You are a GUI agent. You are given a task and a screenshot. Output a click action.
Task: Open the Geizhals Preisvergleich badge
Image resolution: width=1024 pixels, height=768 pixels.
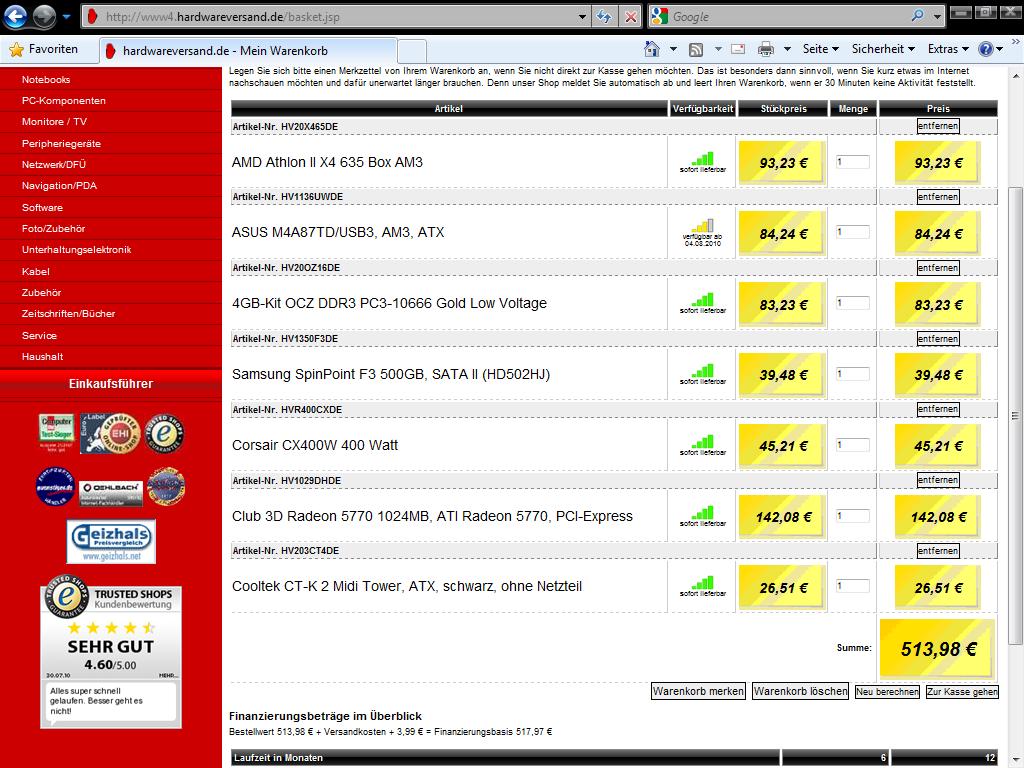111,541
